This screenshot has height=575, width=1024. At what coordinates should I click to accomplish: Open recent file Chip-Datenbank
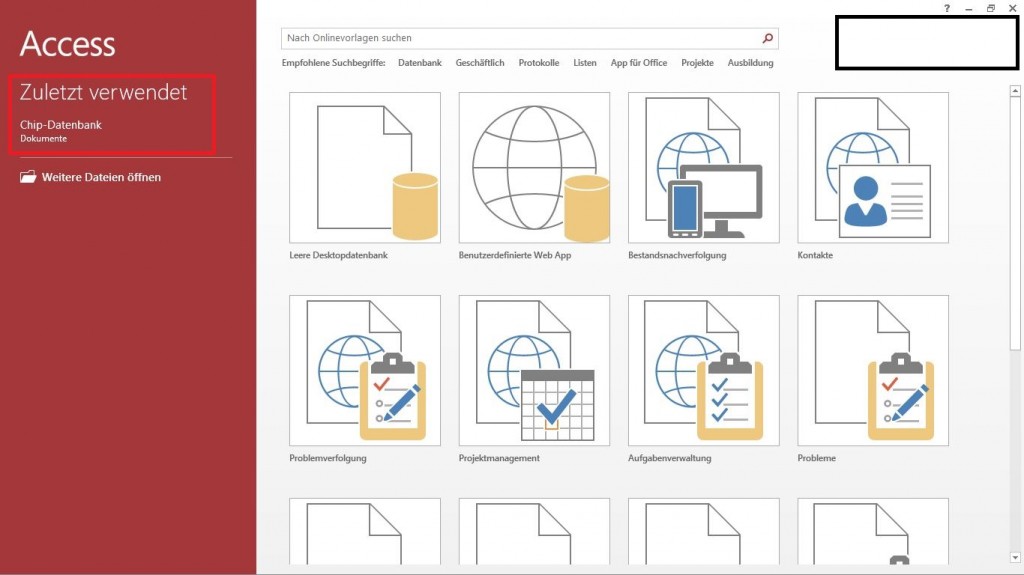[61, 125]
